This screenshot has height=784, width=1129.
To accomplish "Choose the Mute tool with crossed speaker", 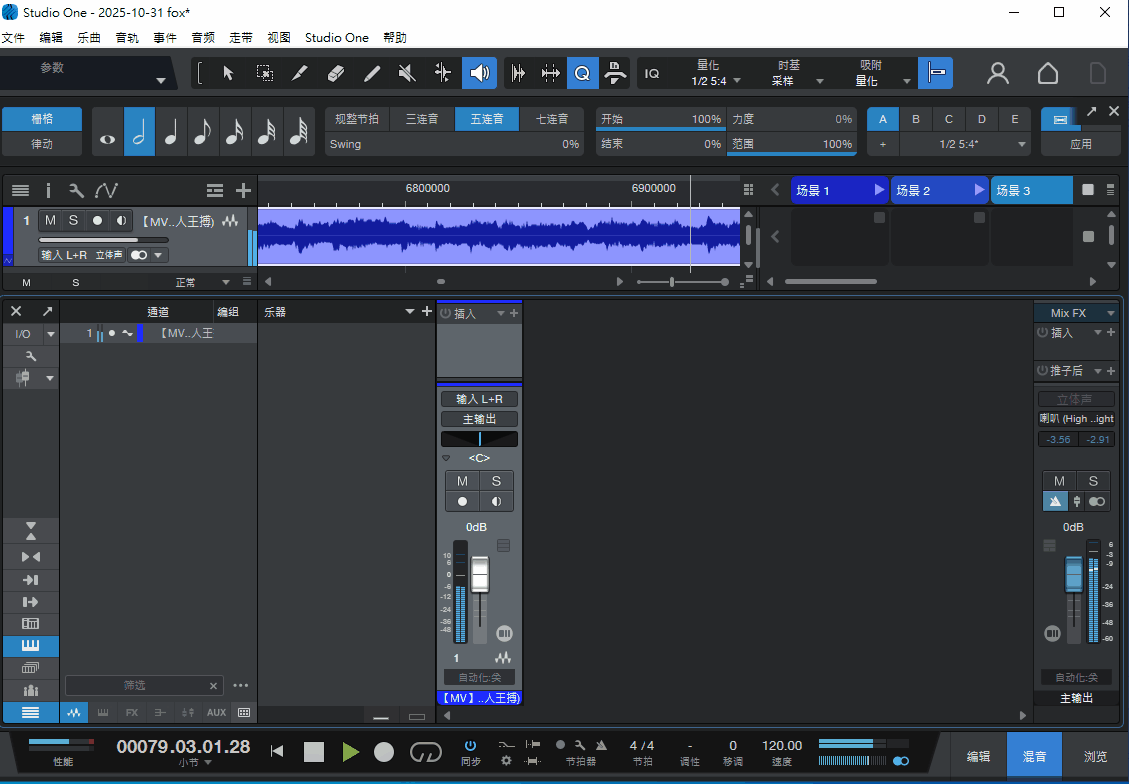I will 407,73.
